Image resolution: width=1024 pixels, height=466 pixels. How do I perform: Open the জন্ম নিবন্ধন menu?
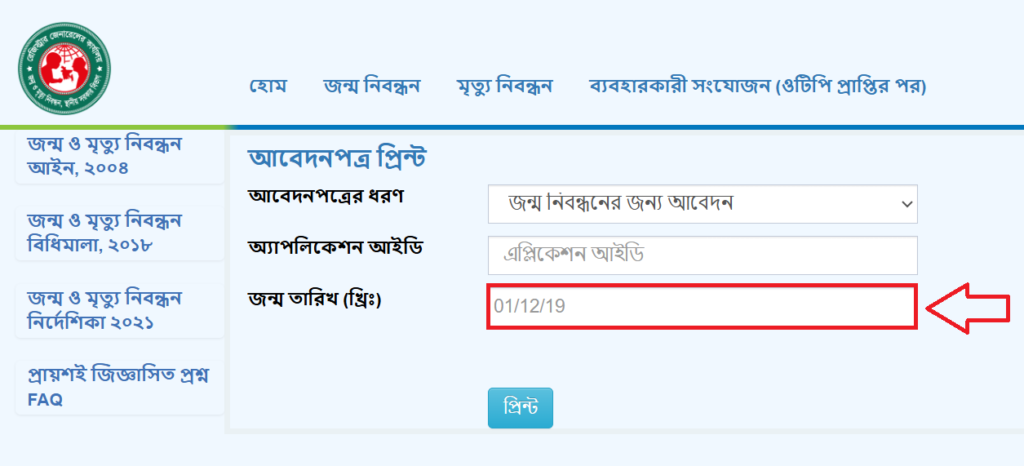(372, 86)
